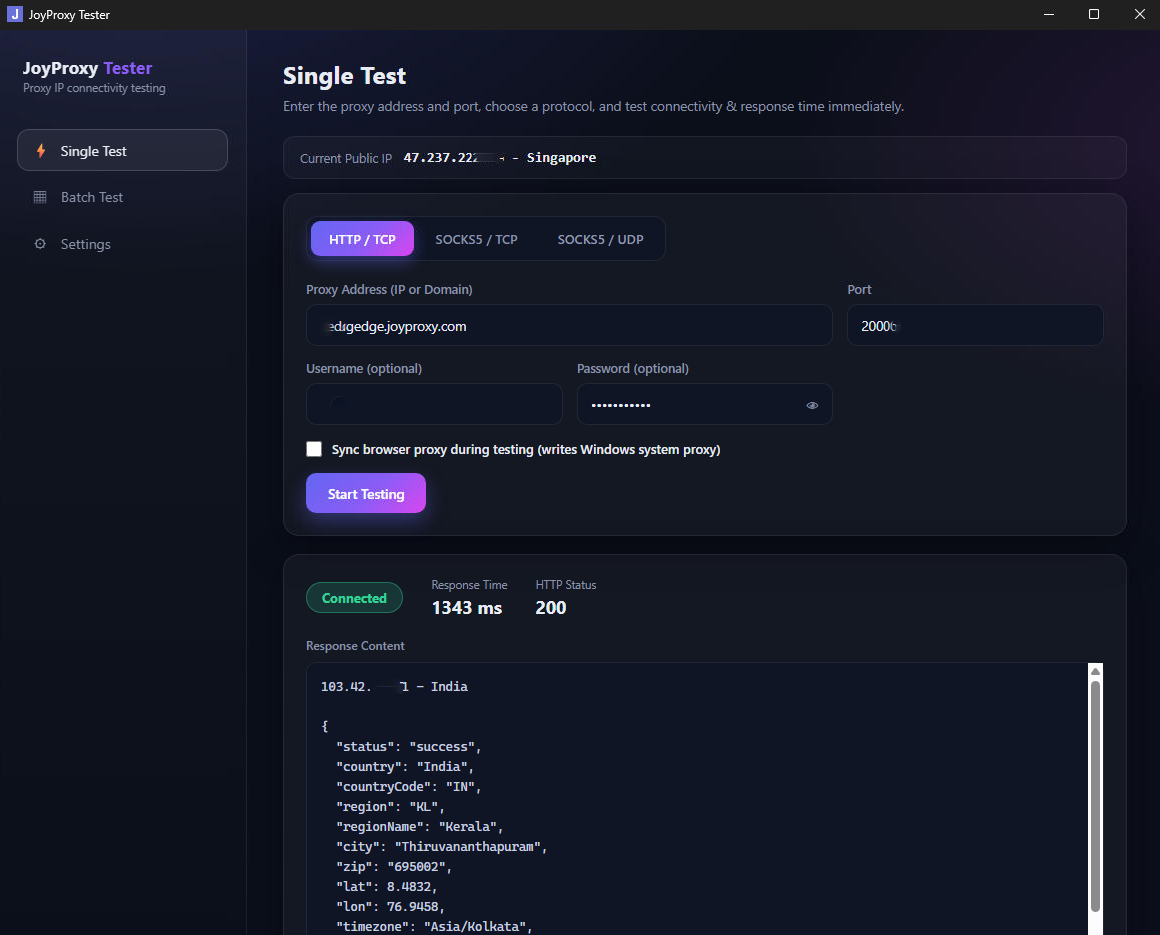1160x935 pixels.
Task: Focus the Username input field
Action: 434,404
